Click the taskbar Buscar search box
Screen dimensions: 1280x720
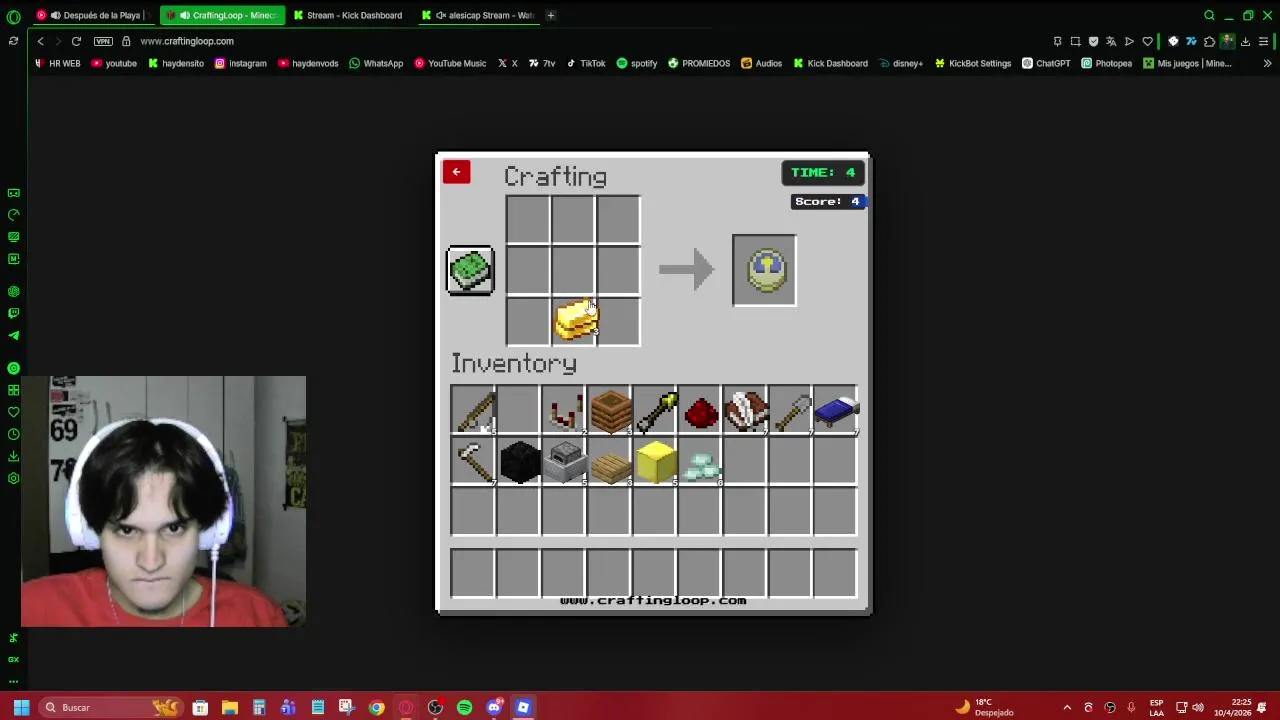[110, 707]
